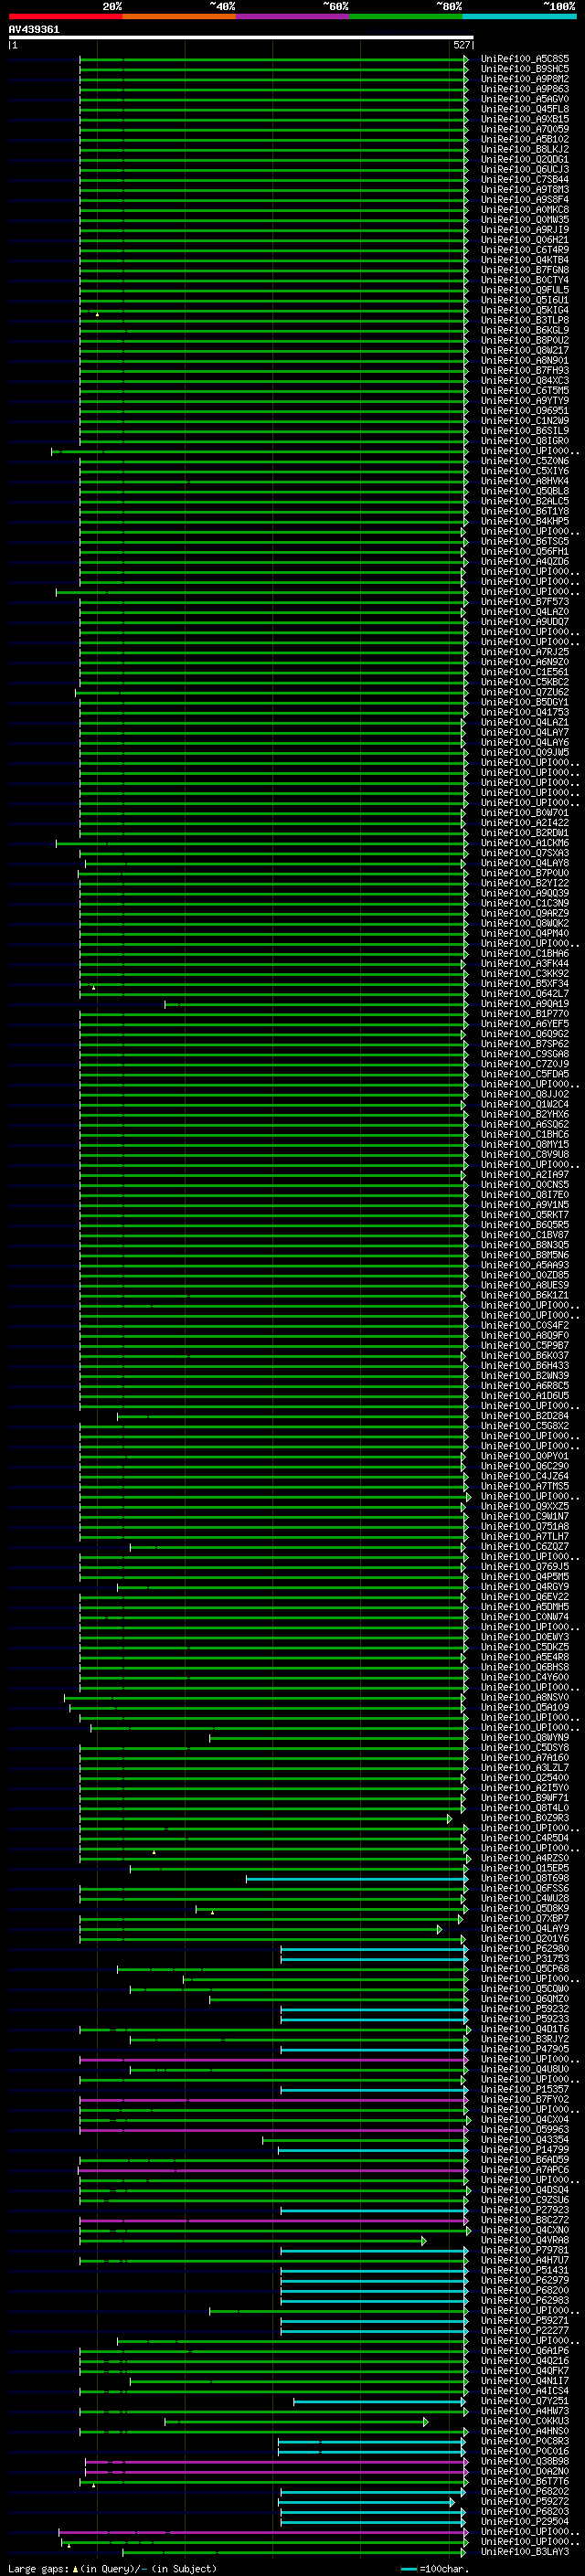Select the UniRef100_Q5KIG4 label
Image resolution: width=585 pixels, height=2576 pixels.
(525, 310)
